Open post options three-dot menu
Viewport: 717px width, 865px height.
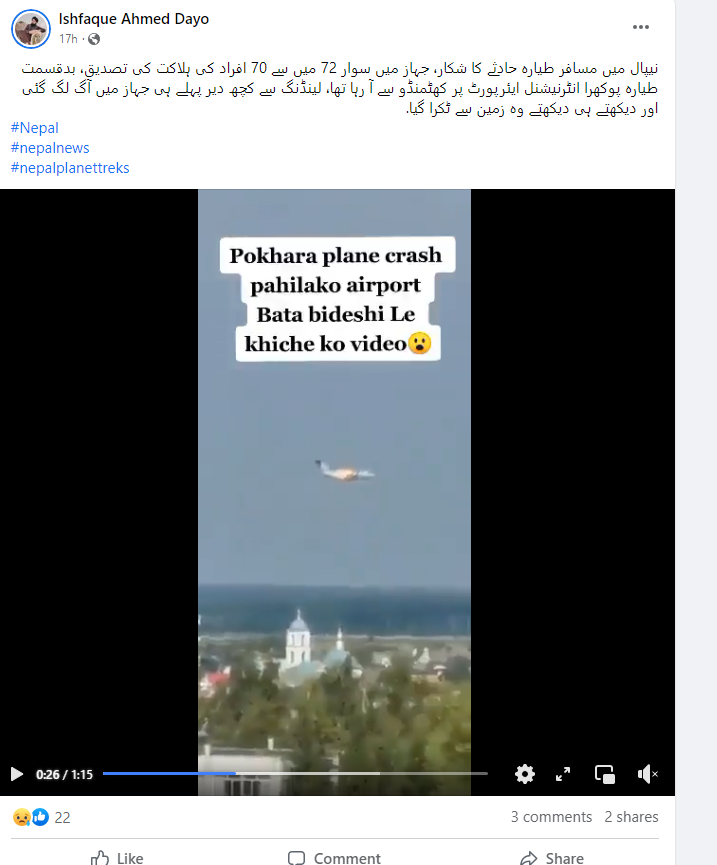(x=640, y=27)
